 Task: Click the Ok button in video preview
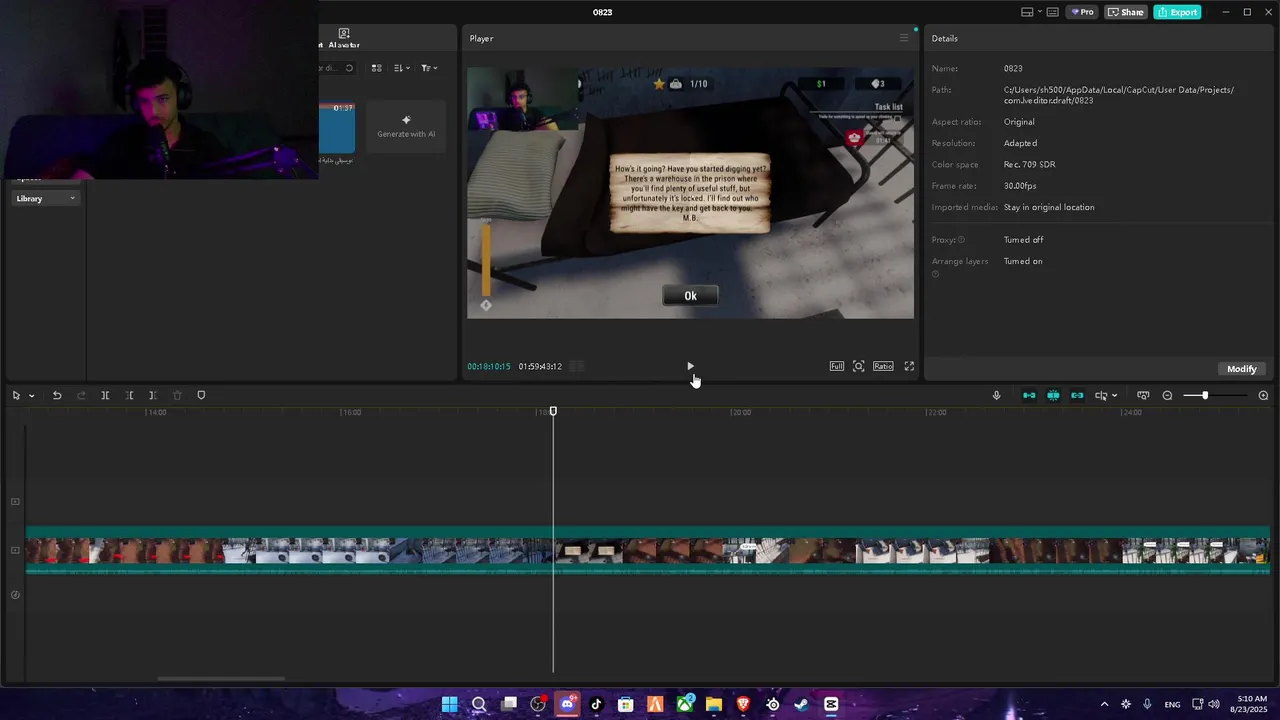click(x=690, y=295)
